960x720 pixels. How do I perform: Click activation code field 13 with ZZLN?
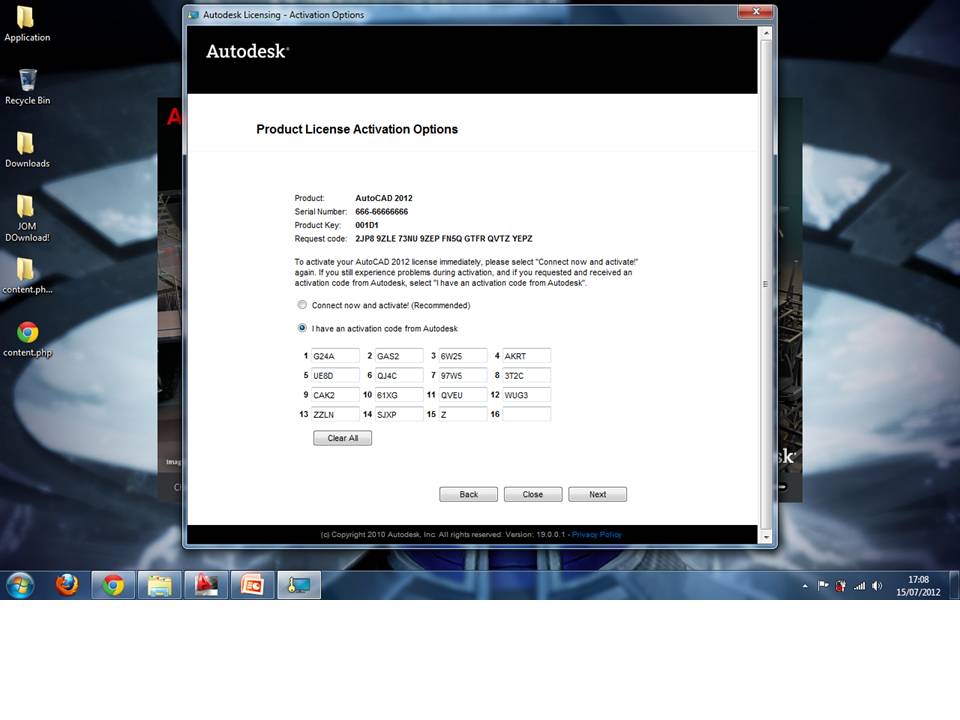(335, 414)
